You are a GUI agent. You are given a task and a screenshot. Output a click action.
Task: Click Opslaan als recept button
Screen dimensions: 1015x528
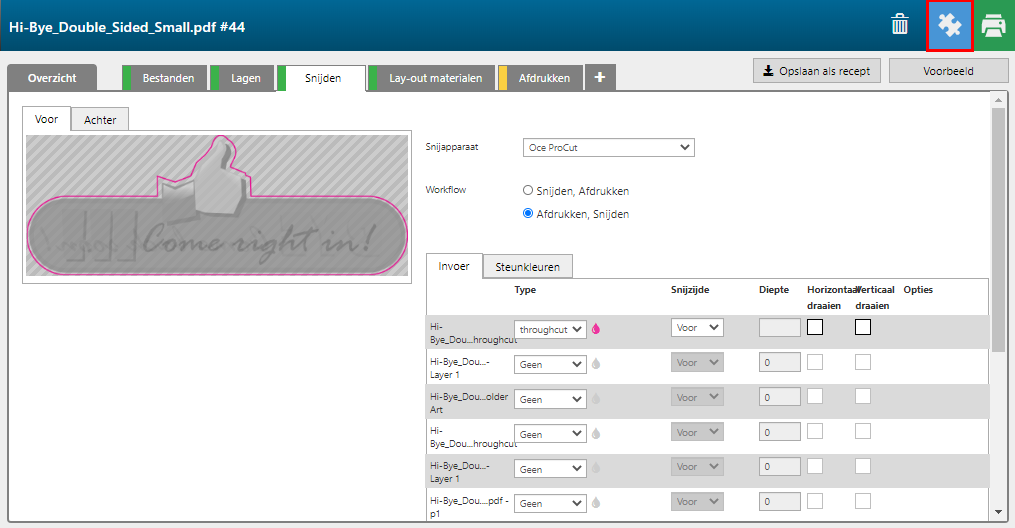pos(816,71)
